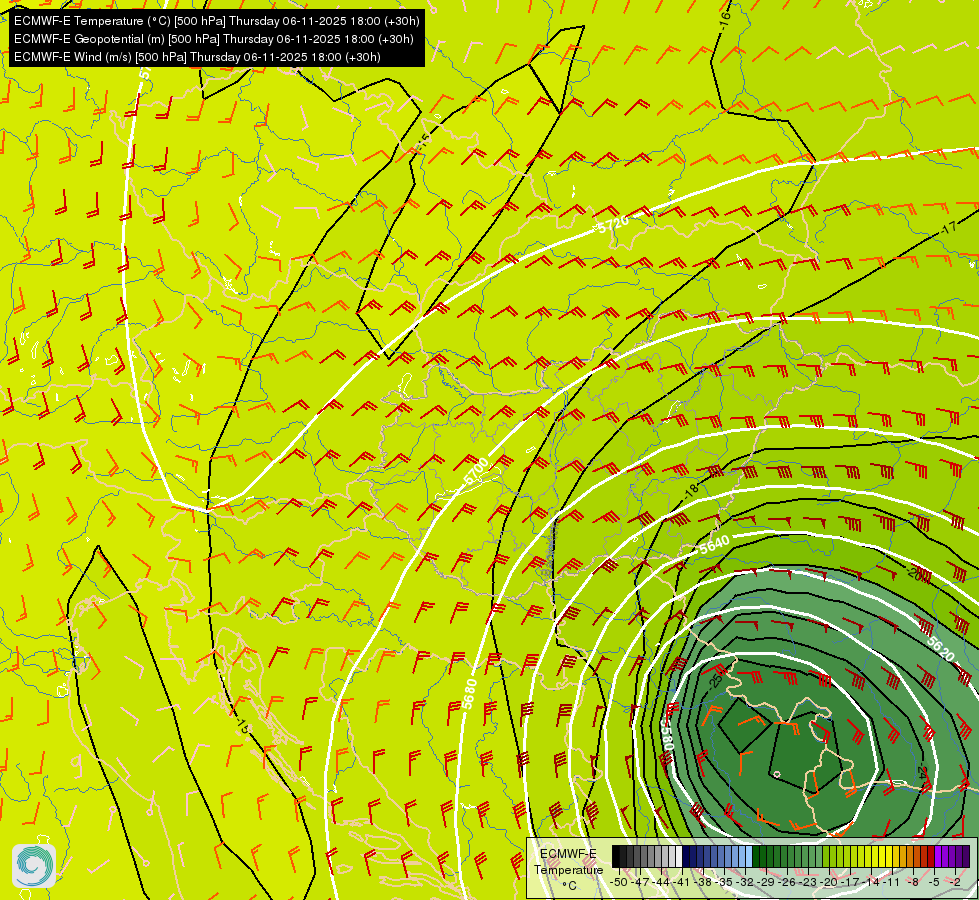The image size is (979, 900).
Task: Click the -29 value on the legend scale
Action: pos(765,882)
